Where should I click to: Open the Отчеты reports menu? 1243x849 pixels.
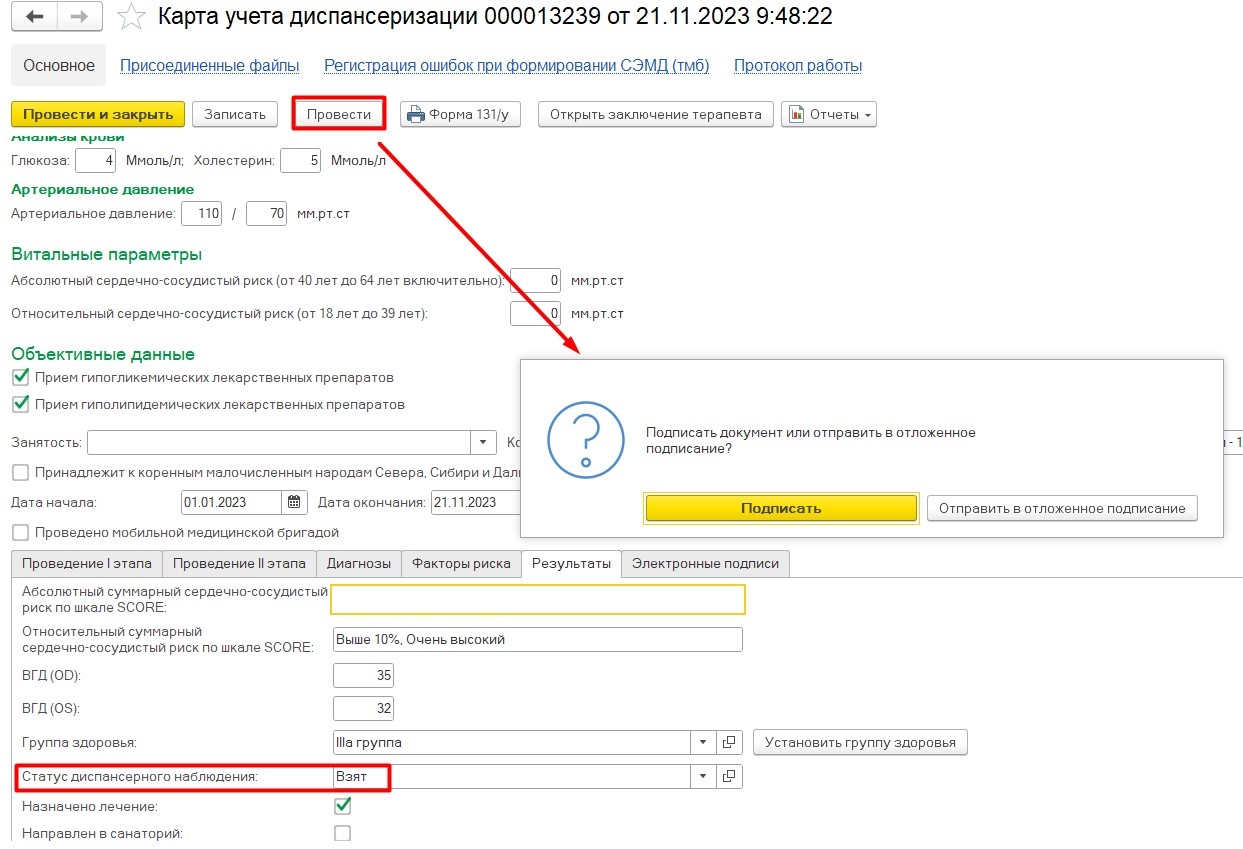pos(828,114)
